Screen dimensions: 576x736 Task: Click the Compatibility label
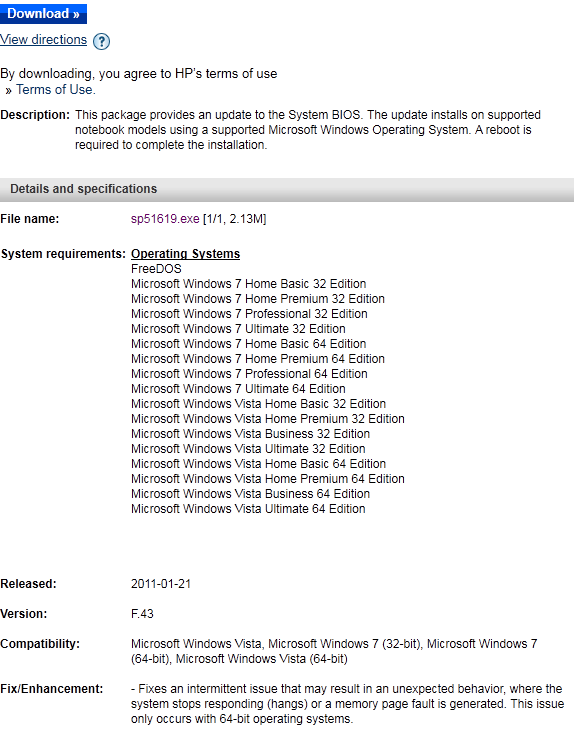click(40, 644)
